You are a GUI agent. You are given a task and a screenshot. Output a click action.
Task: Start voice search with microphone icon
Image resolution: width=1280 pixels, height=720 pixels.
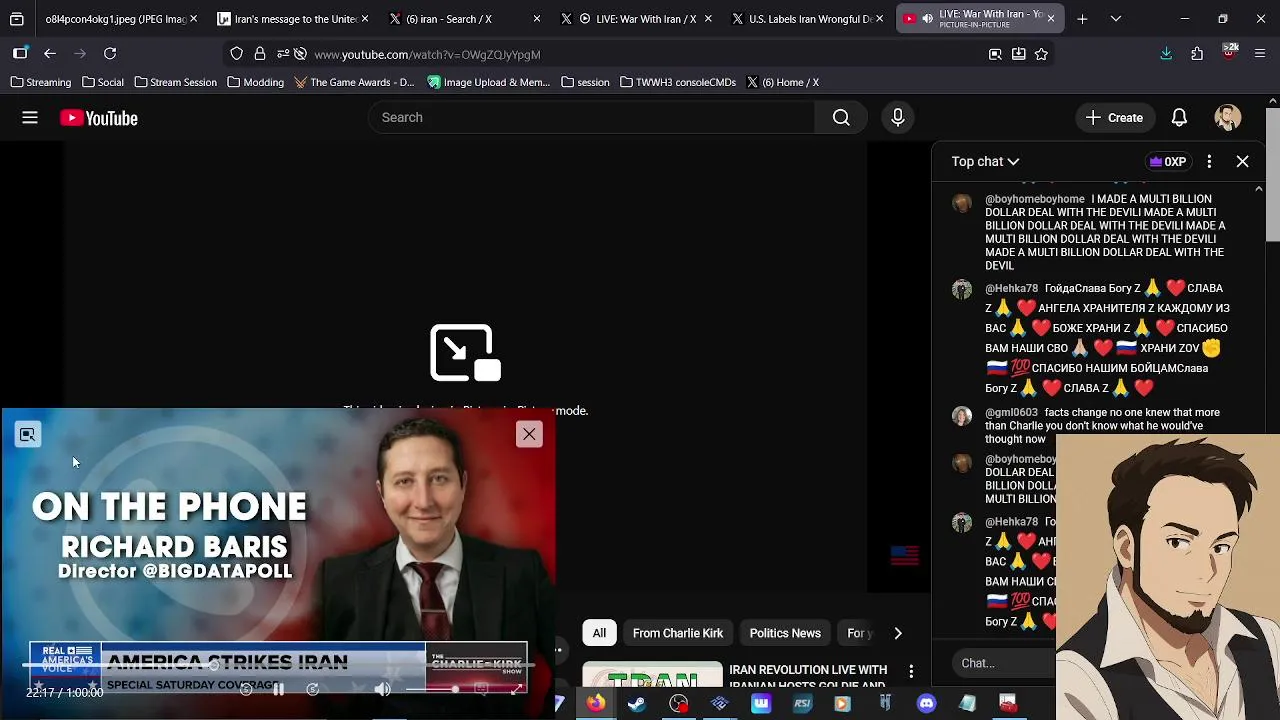tap(898, 118)
